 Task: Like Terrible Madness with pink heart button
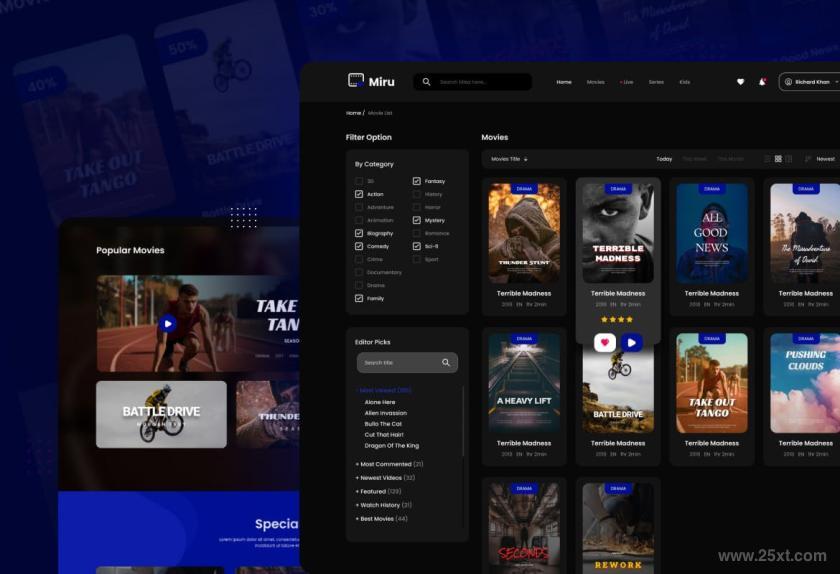tap(605, 342)
